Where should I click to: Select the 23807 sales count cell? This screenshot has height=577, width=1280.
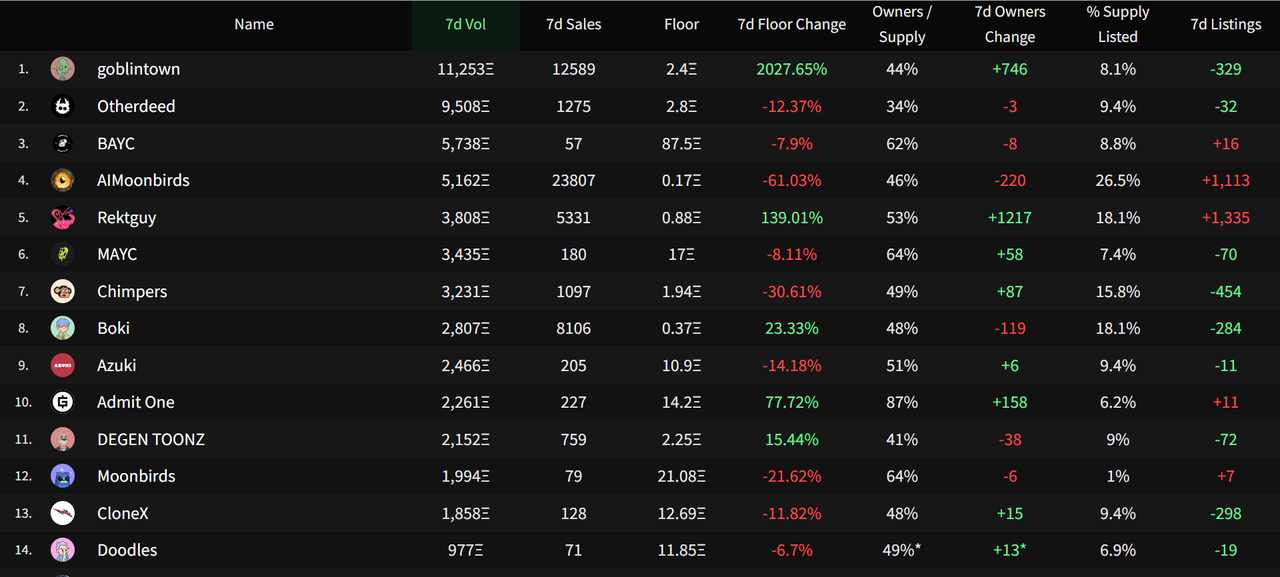[x=574, y=180]
